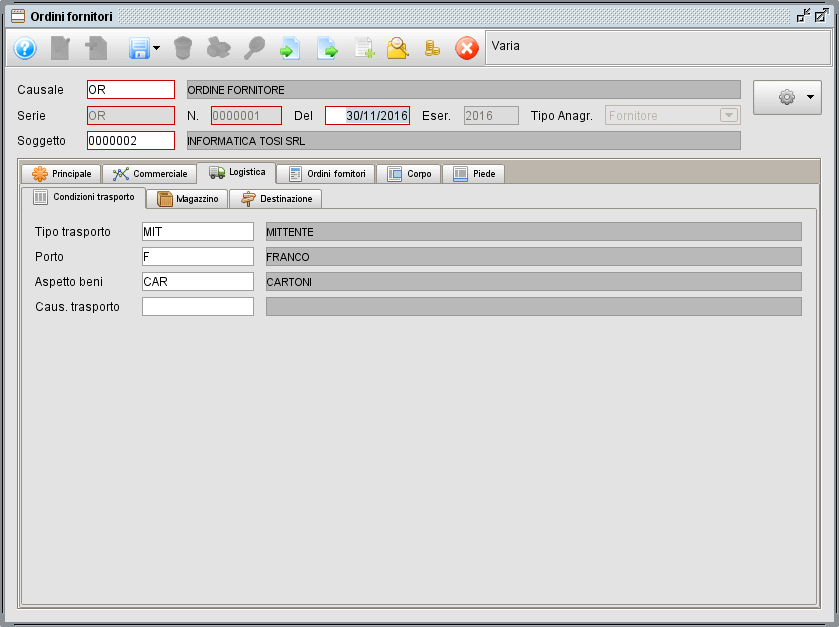The image size is (839, 627).
Task: Click the blue help question mark icon
Action: point(25,48)
